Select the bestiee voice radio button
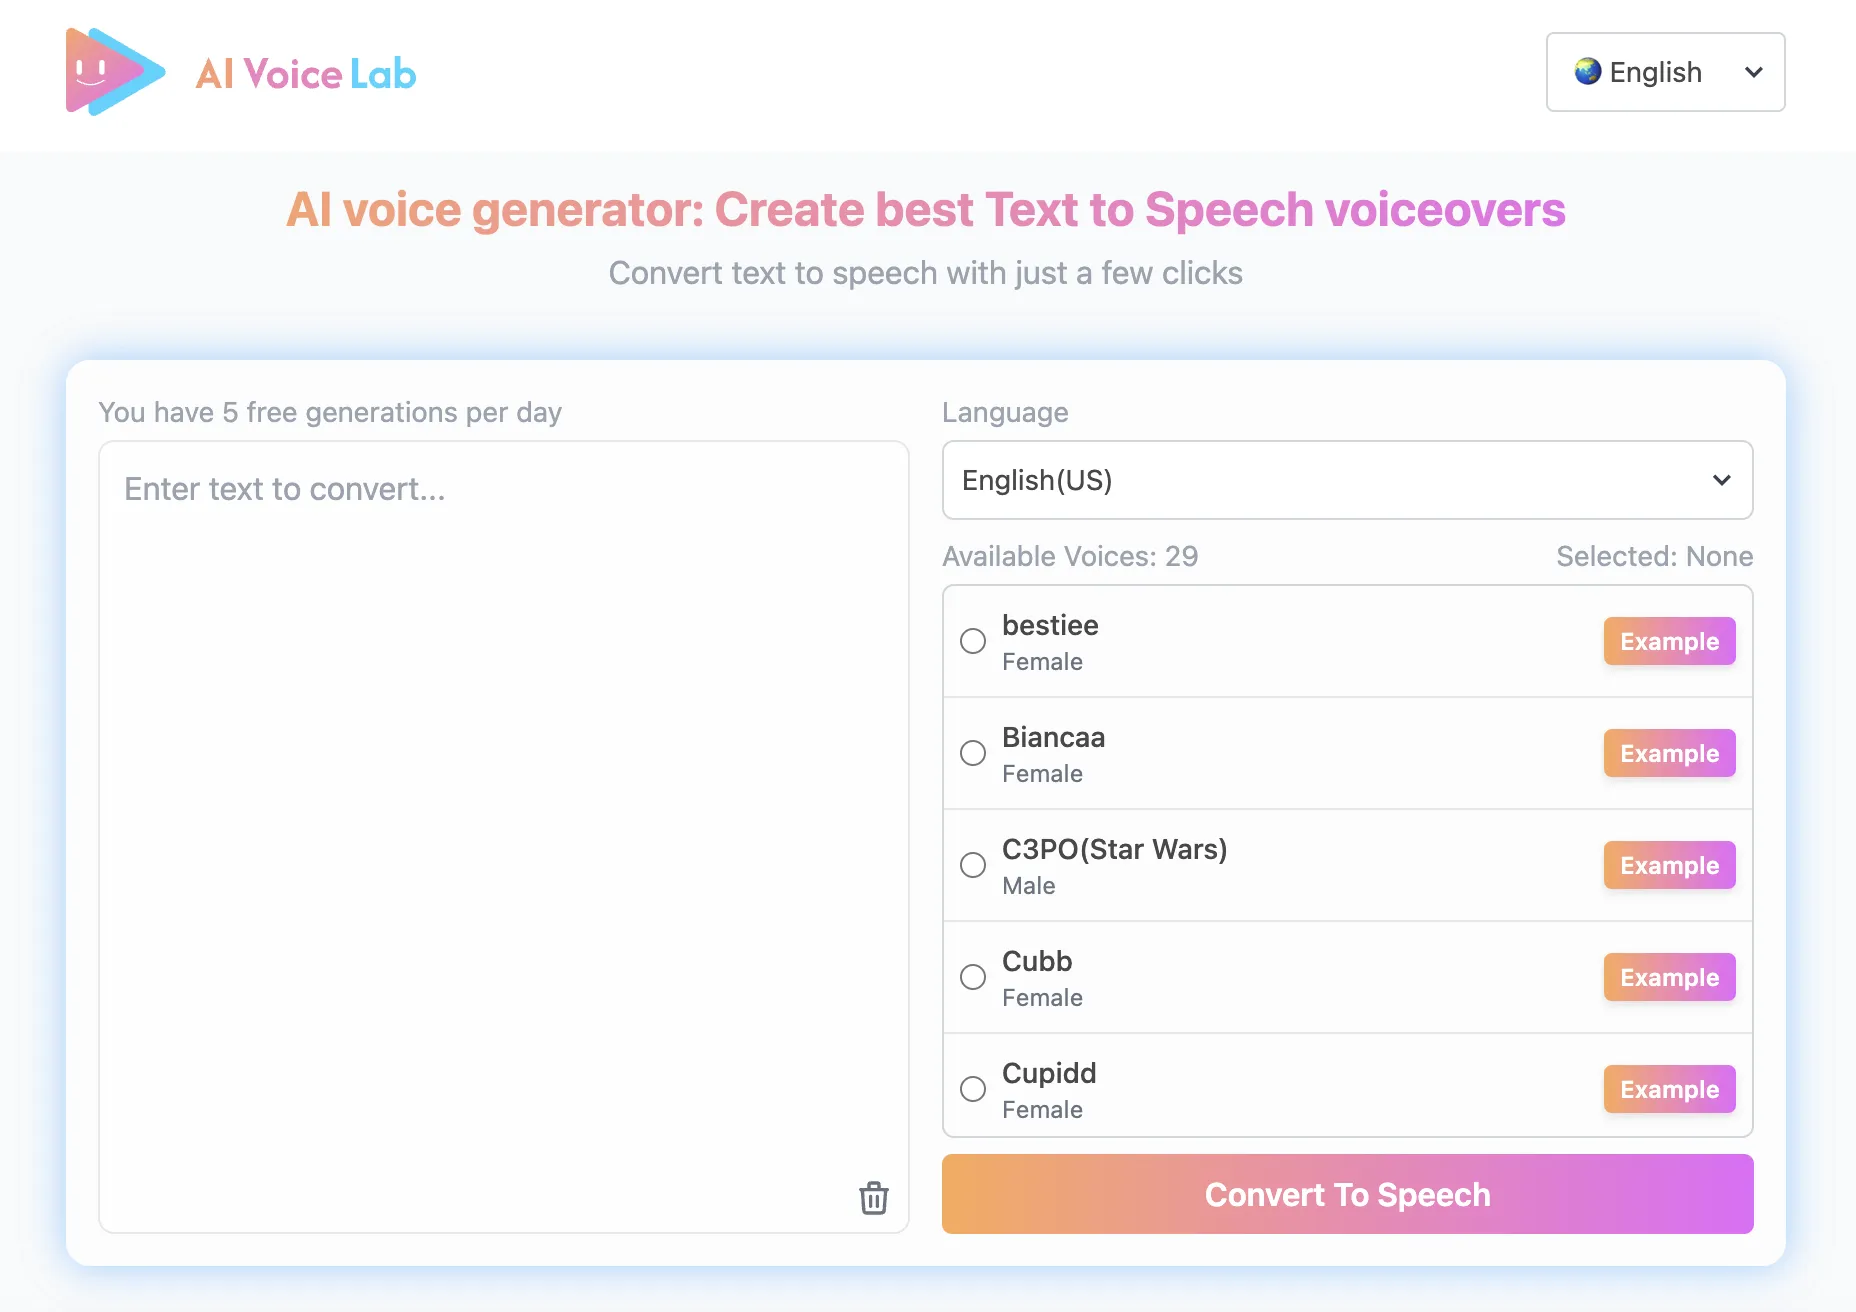The width and height of the screenshot is (1856, 1312). pos(972,641)
